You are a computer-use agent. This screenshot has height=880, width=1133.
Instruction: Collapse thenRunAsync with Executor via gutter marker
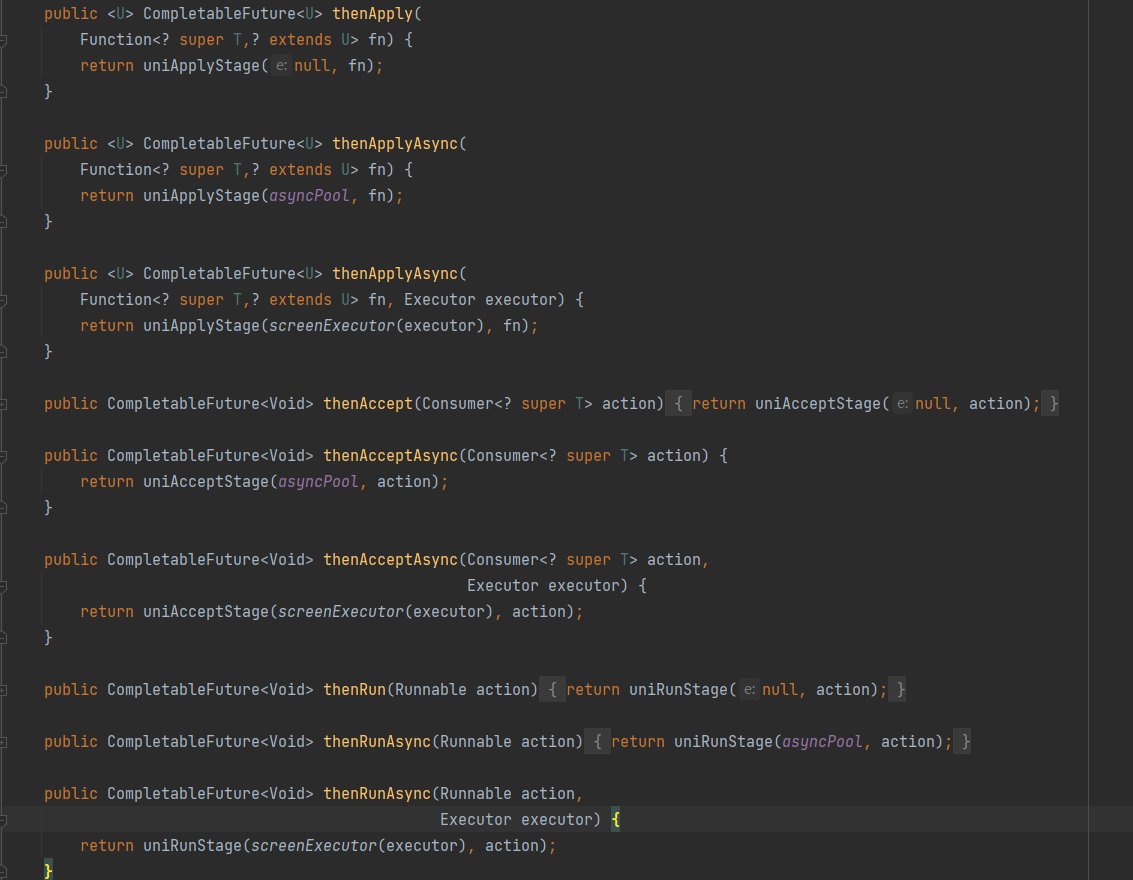[4, 821]
